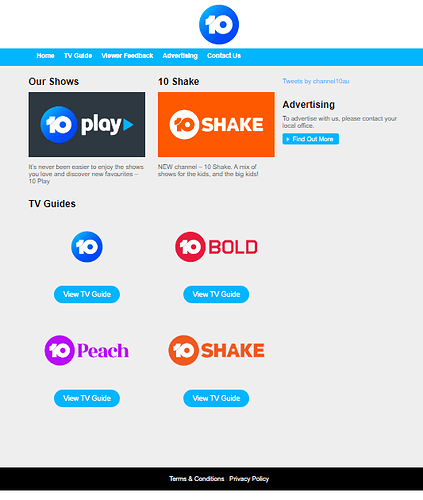Click the 10 Peach logo
The image size is (423, 500).
coord(87,350)
